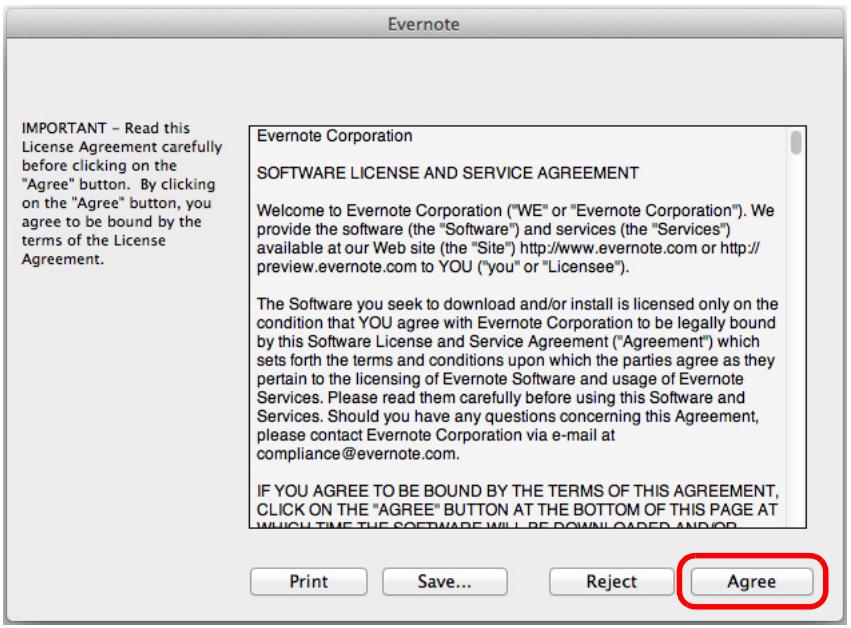851x628 pixels.
Task: Click the Evernote window title
Action: pos(423,24)
